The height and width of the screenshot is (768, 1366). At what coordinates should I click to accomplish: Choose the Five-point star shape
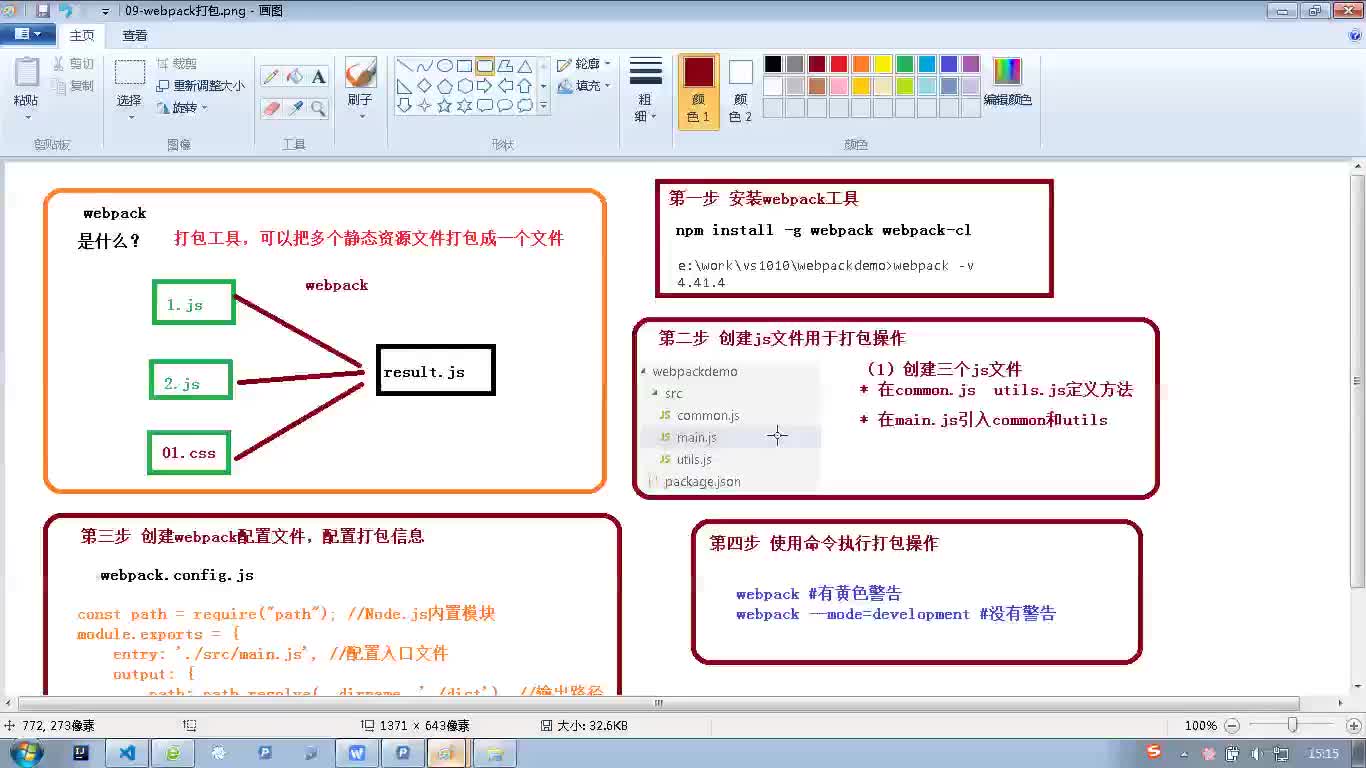point(445,105)
